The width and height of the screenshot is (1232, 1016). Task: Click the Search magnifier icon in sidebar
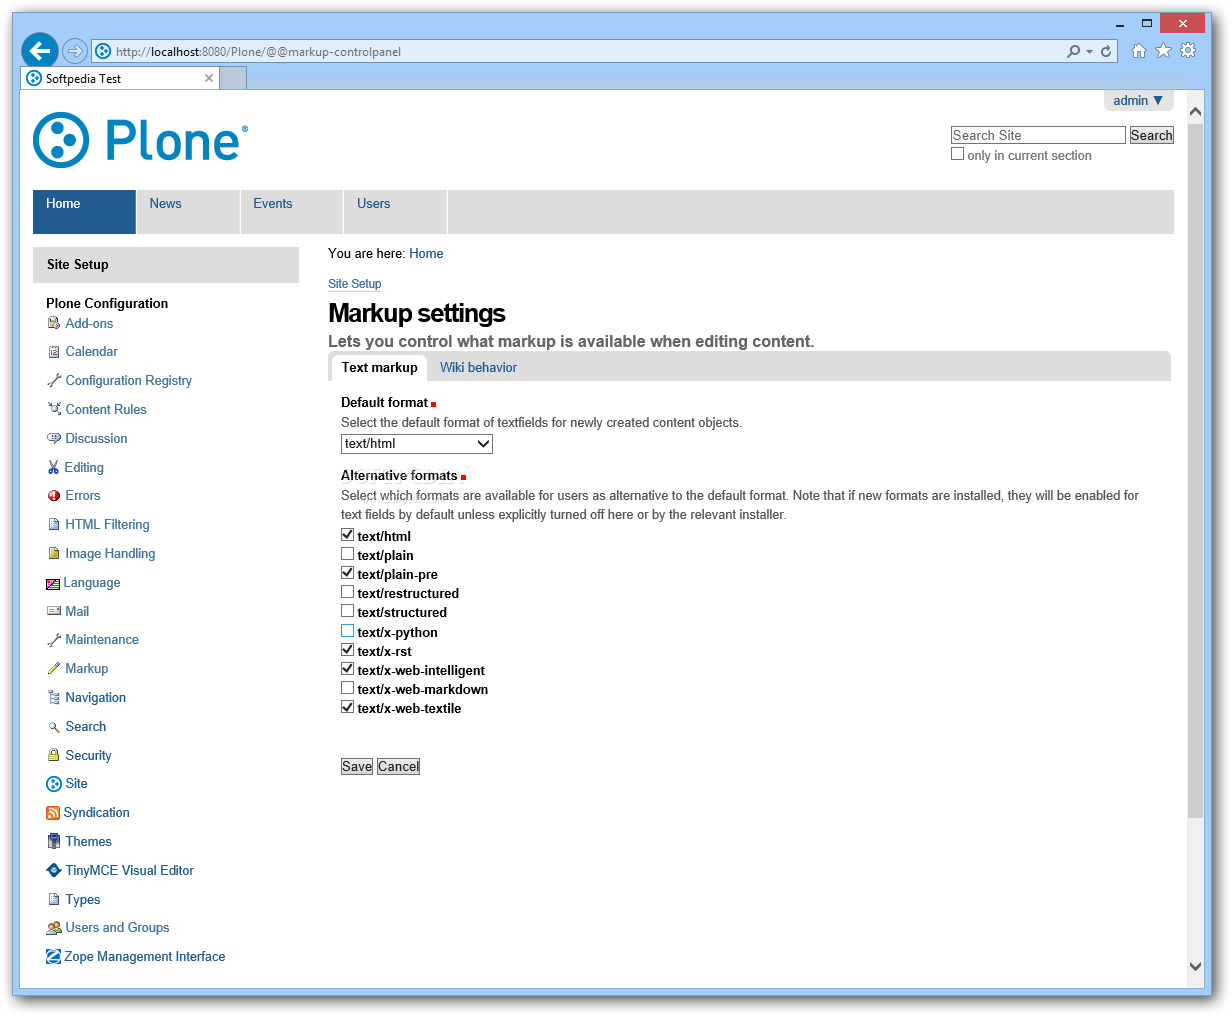coord(54,727)
